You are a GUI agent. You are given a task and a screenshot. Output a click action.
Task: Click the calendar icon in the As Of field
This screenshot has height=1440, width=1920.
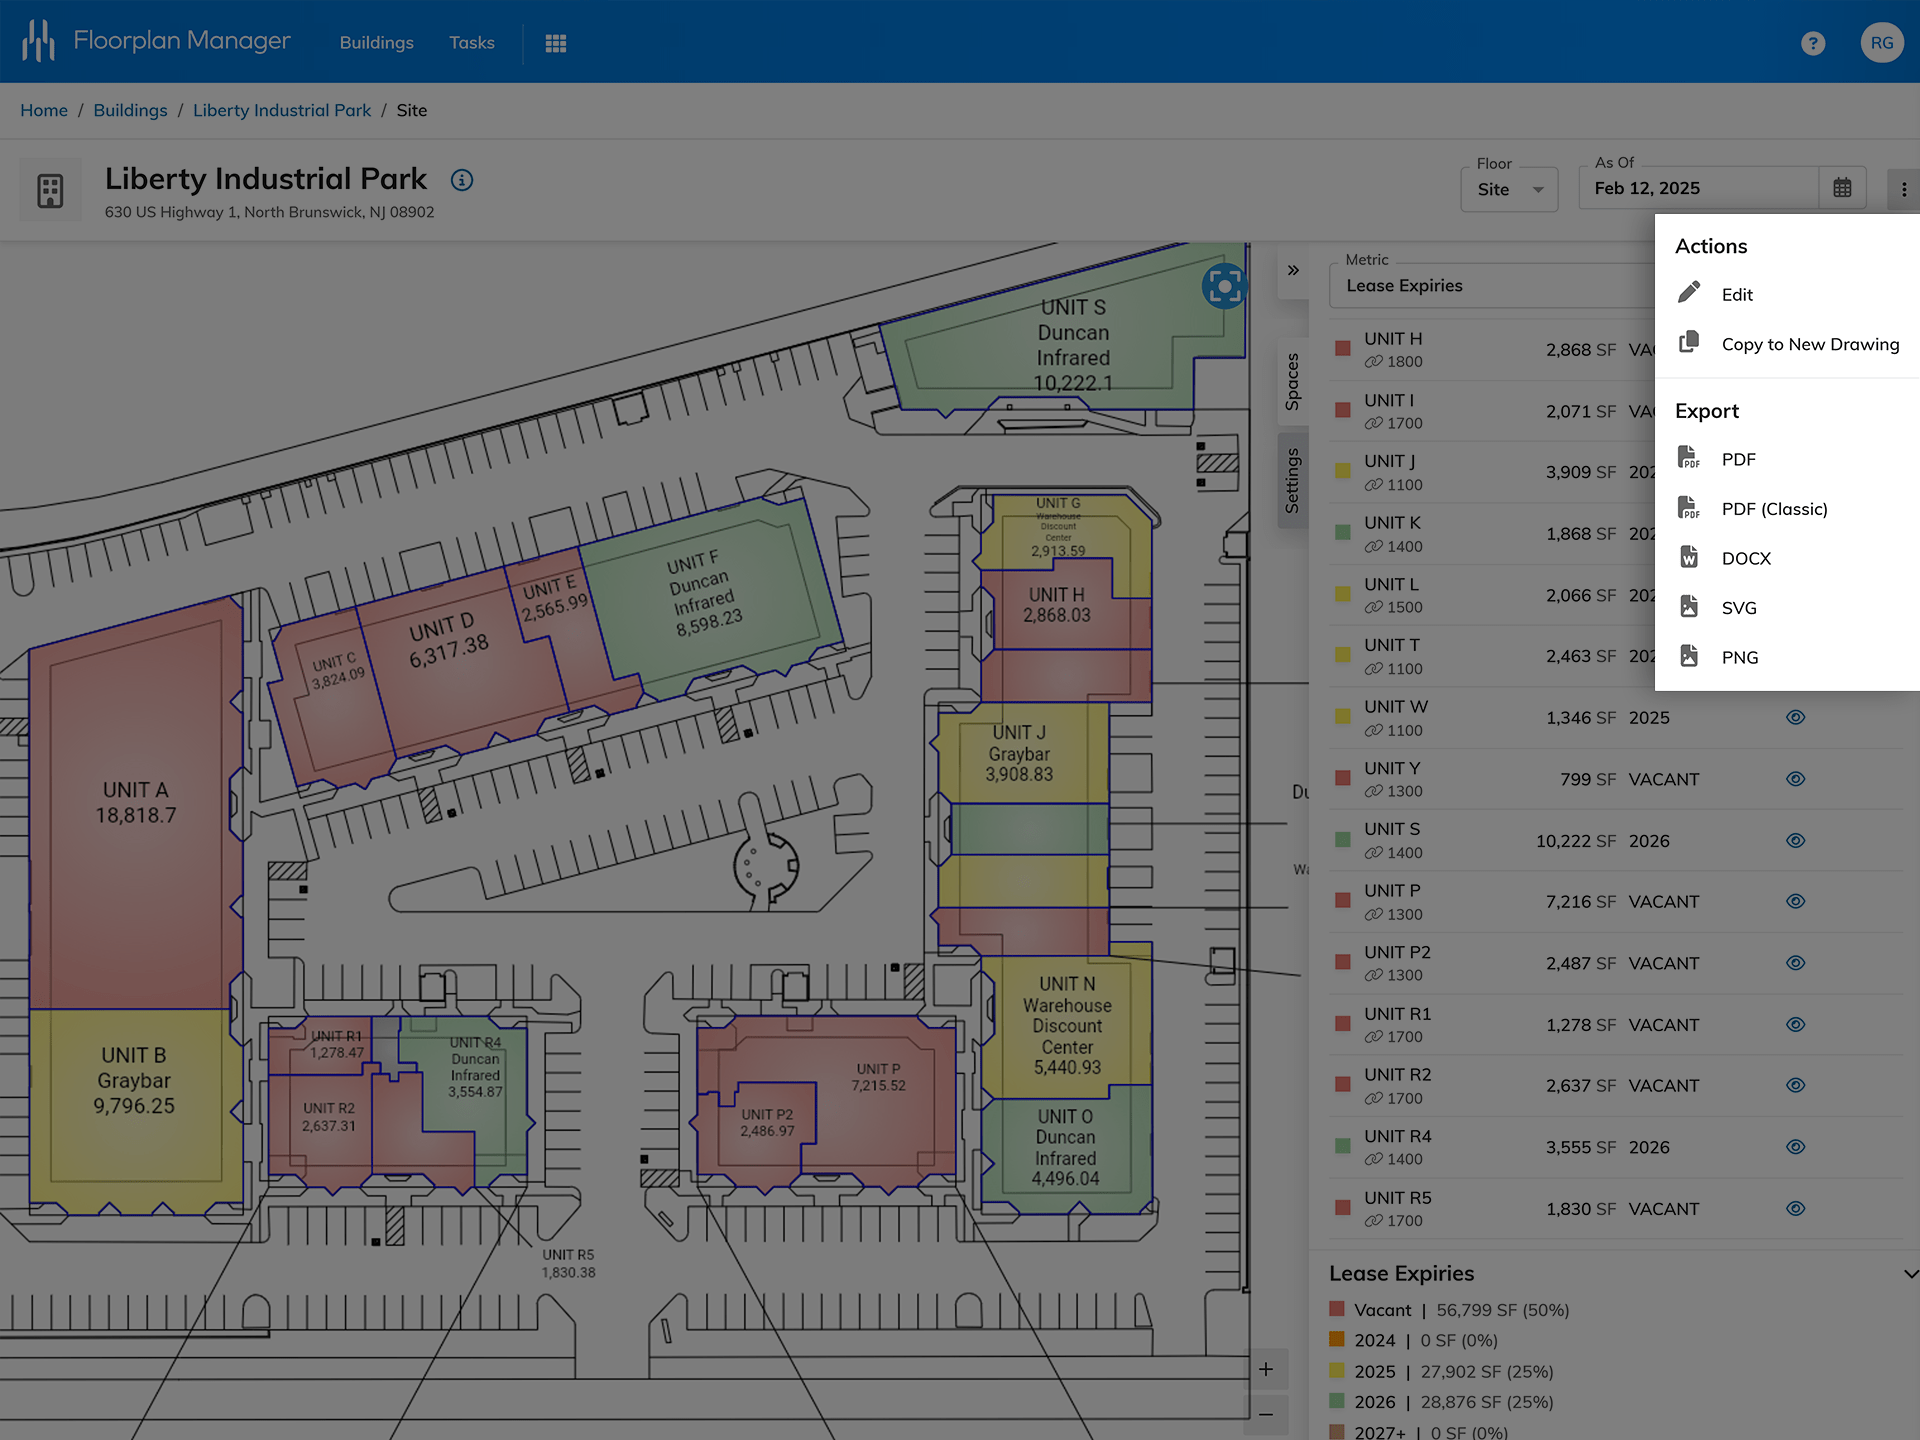click(x=1842, y=187)
